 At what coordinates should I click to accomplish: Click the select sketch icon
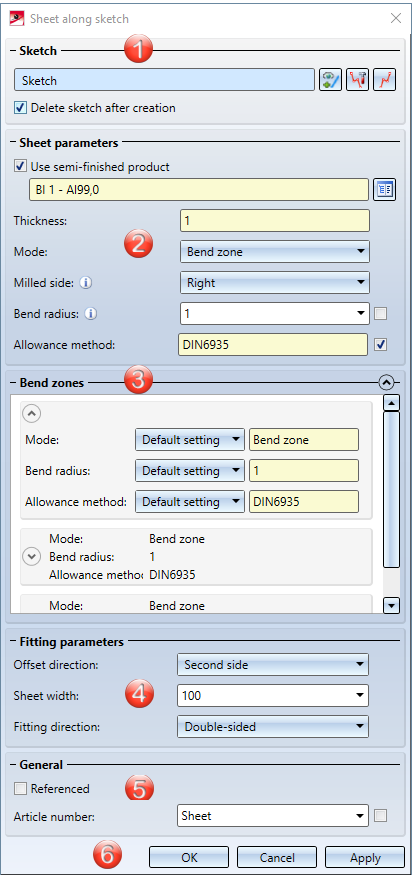pyautogui.click(x=330, y=80)
